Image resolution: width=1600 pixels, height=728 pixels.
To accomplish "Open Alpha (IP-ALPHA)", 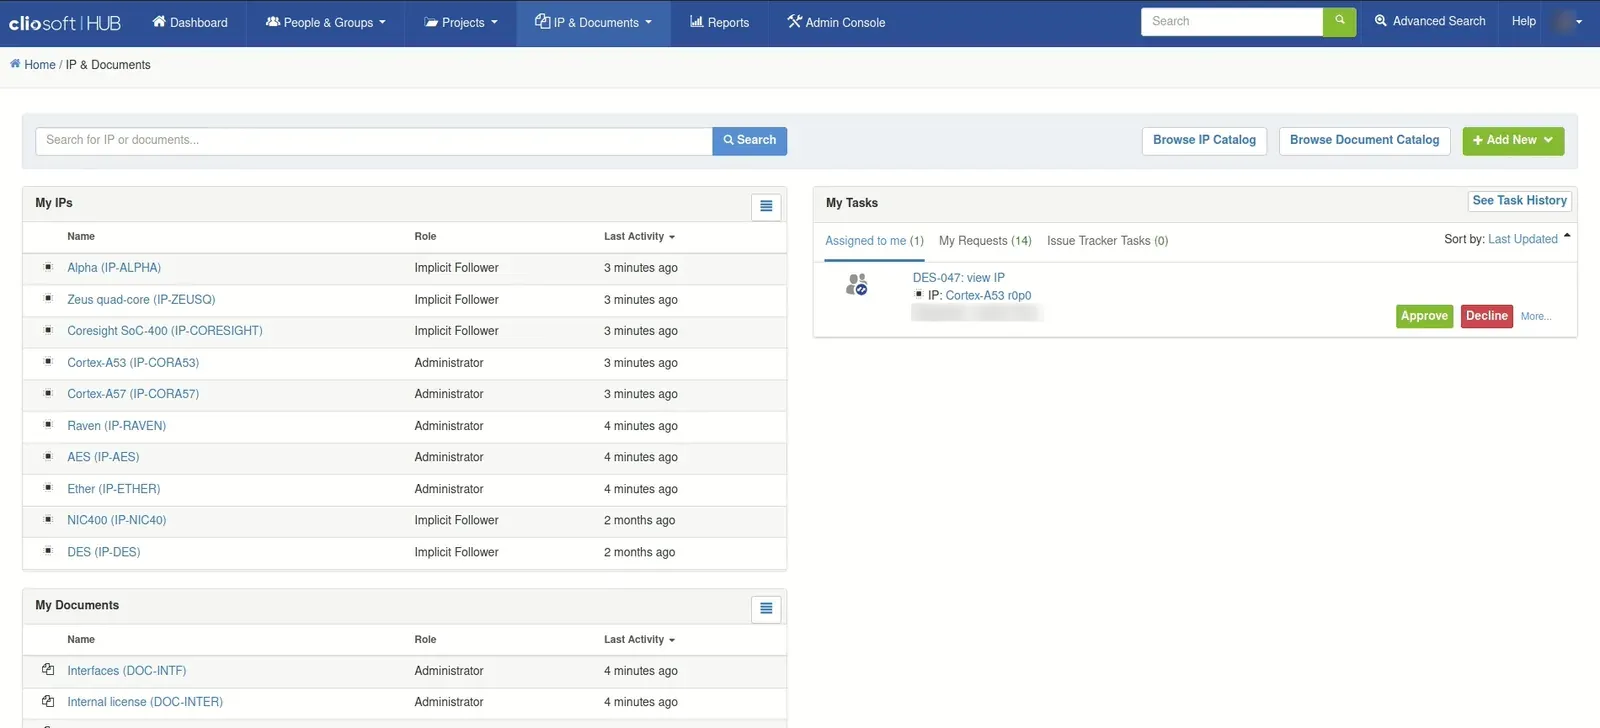I will (x=114, y=268).
